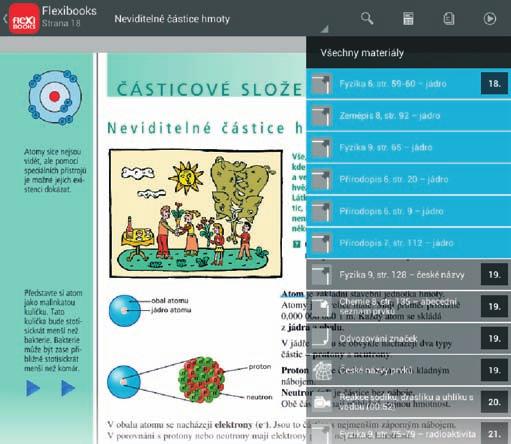Tap the play circle icon in top bar

(x=490, y=19)
